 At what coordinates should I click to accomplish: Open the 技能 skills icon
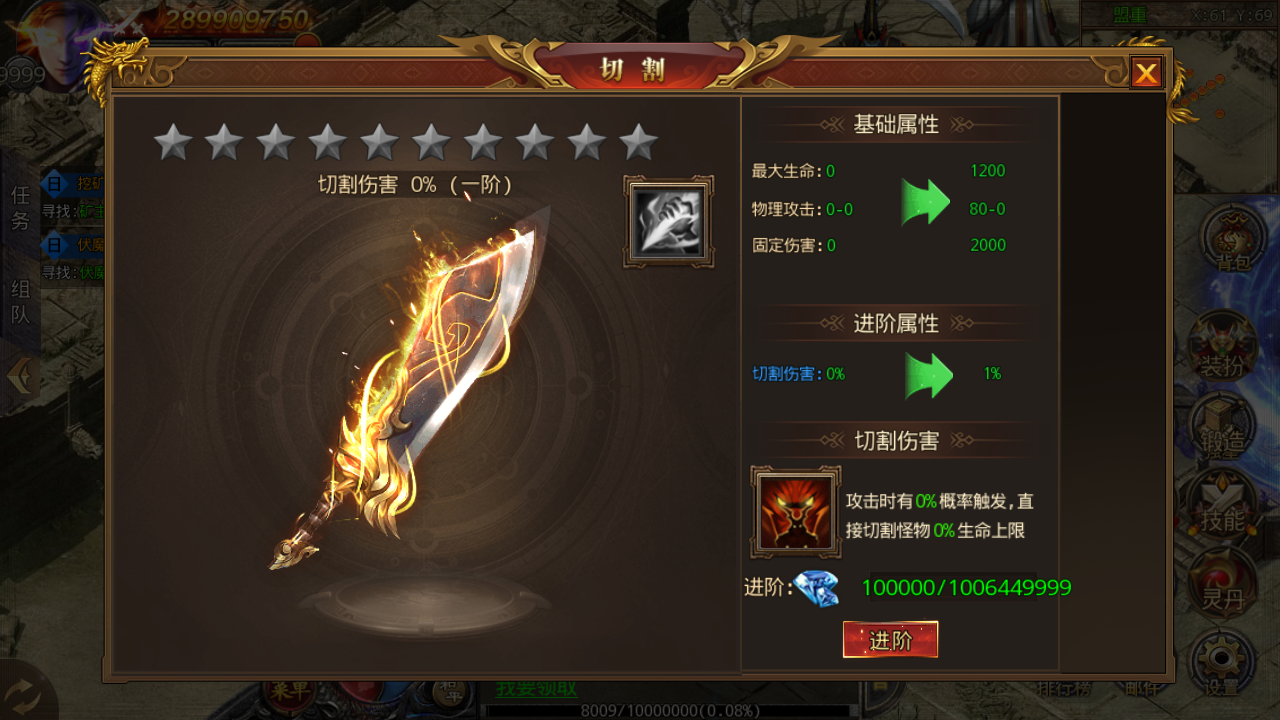pyautogui.click(x=1222, y=506)
